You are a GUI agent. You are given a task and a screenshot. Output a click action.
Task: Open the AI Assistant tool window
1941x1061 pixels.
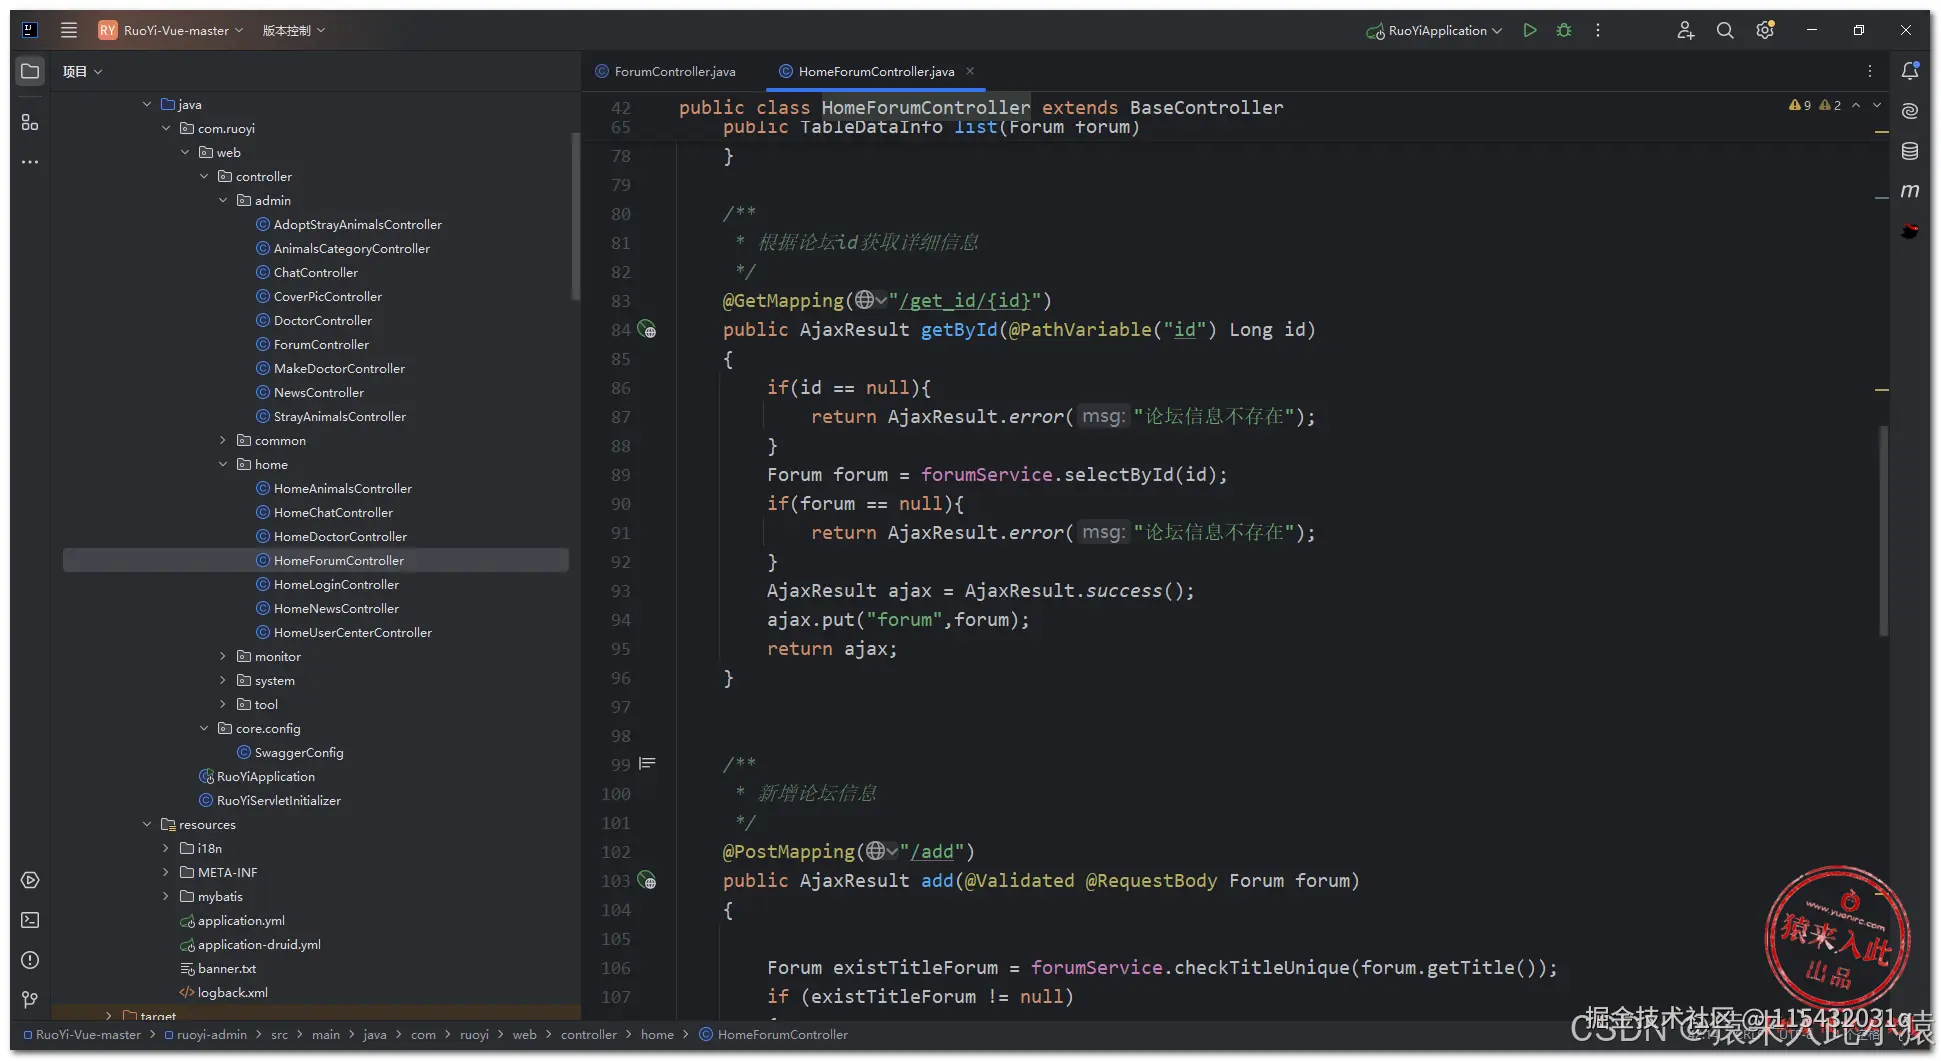coord(1910,110)
